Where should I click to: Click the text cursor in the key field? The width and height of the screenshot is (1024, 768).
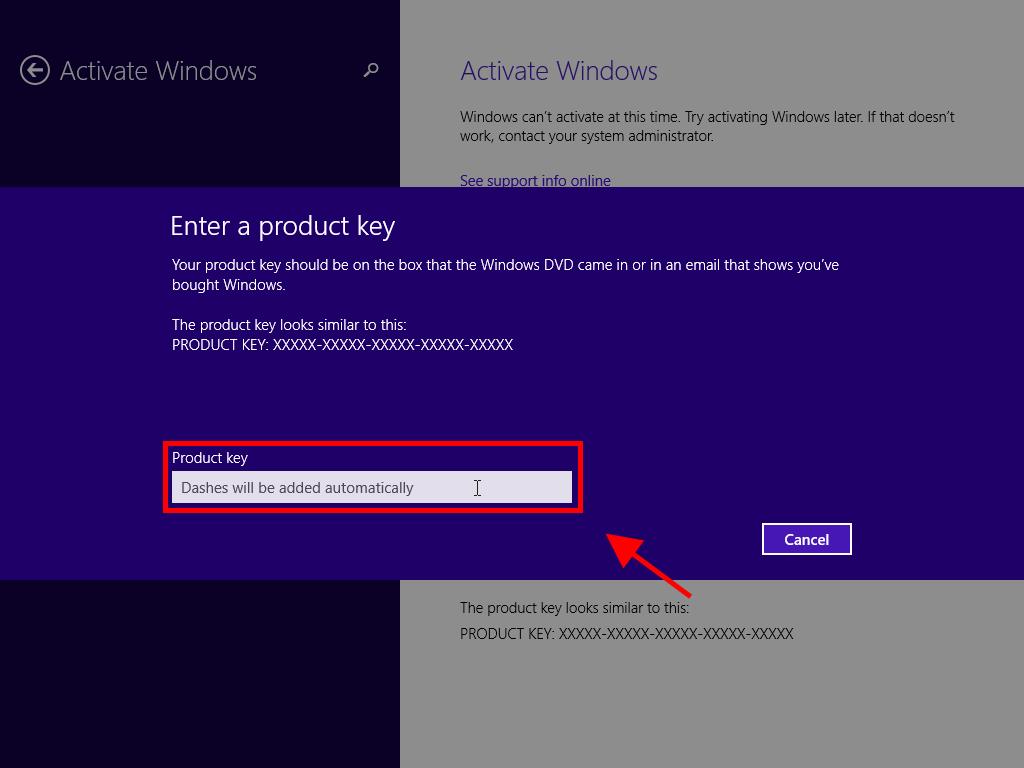(x=477, y=487)
